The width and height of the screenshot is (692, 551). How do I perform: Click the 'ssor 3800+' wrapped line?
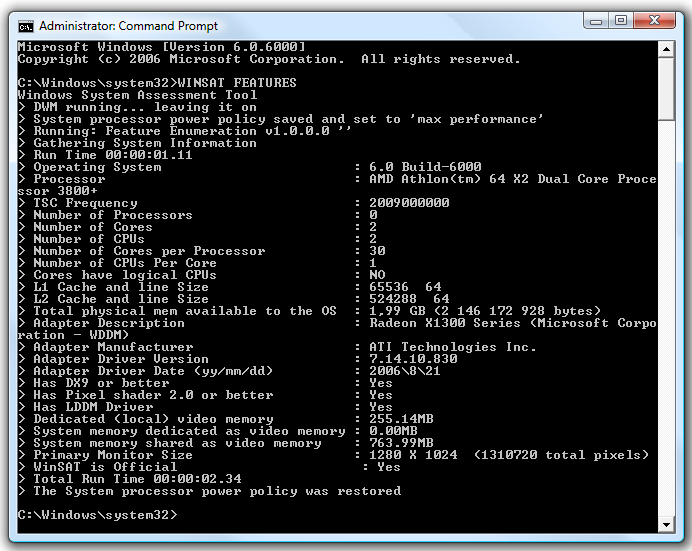(57, 191)
